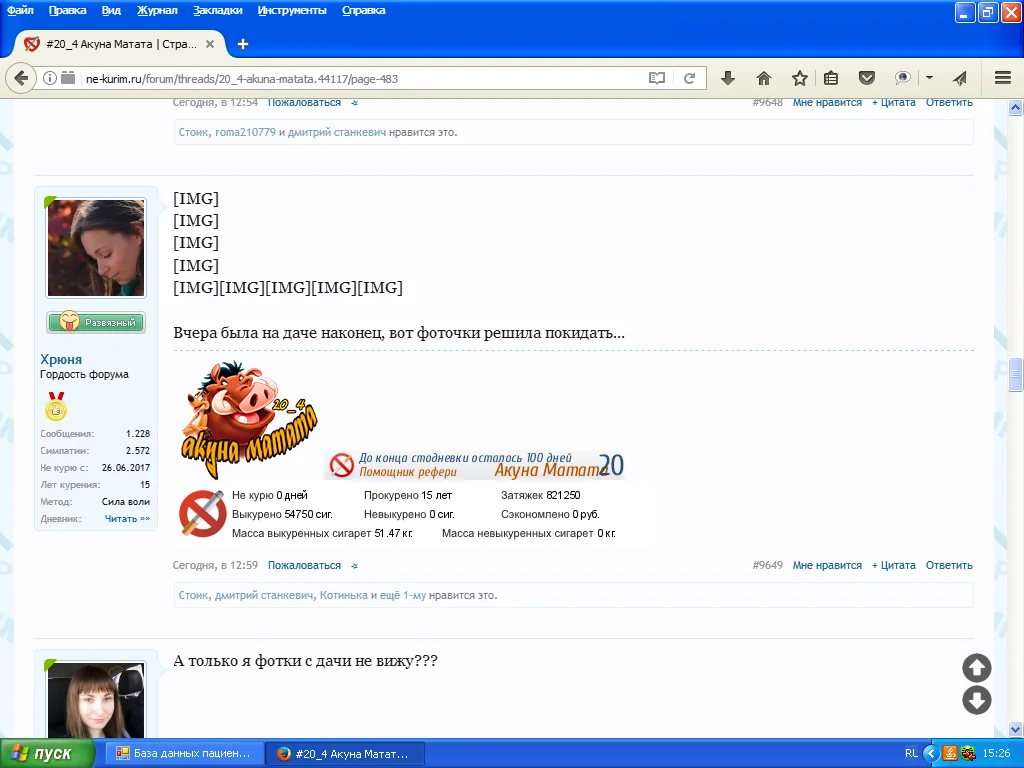1024x768 pixels.
Task: Click Читать link next to Дневник
Action: (127, 518)
